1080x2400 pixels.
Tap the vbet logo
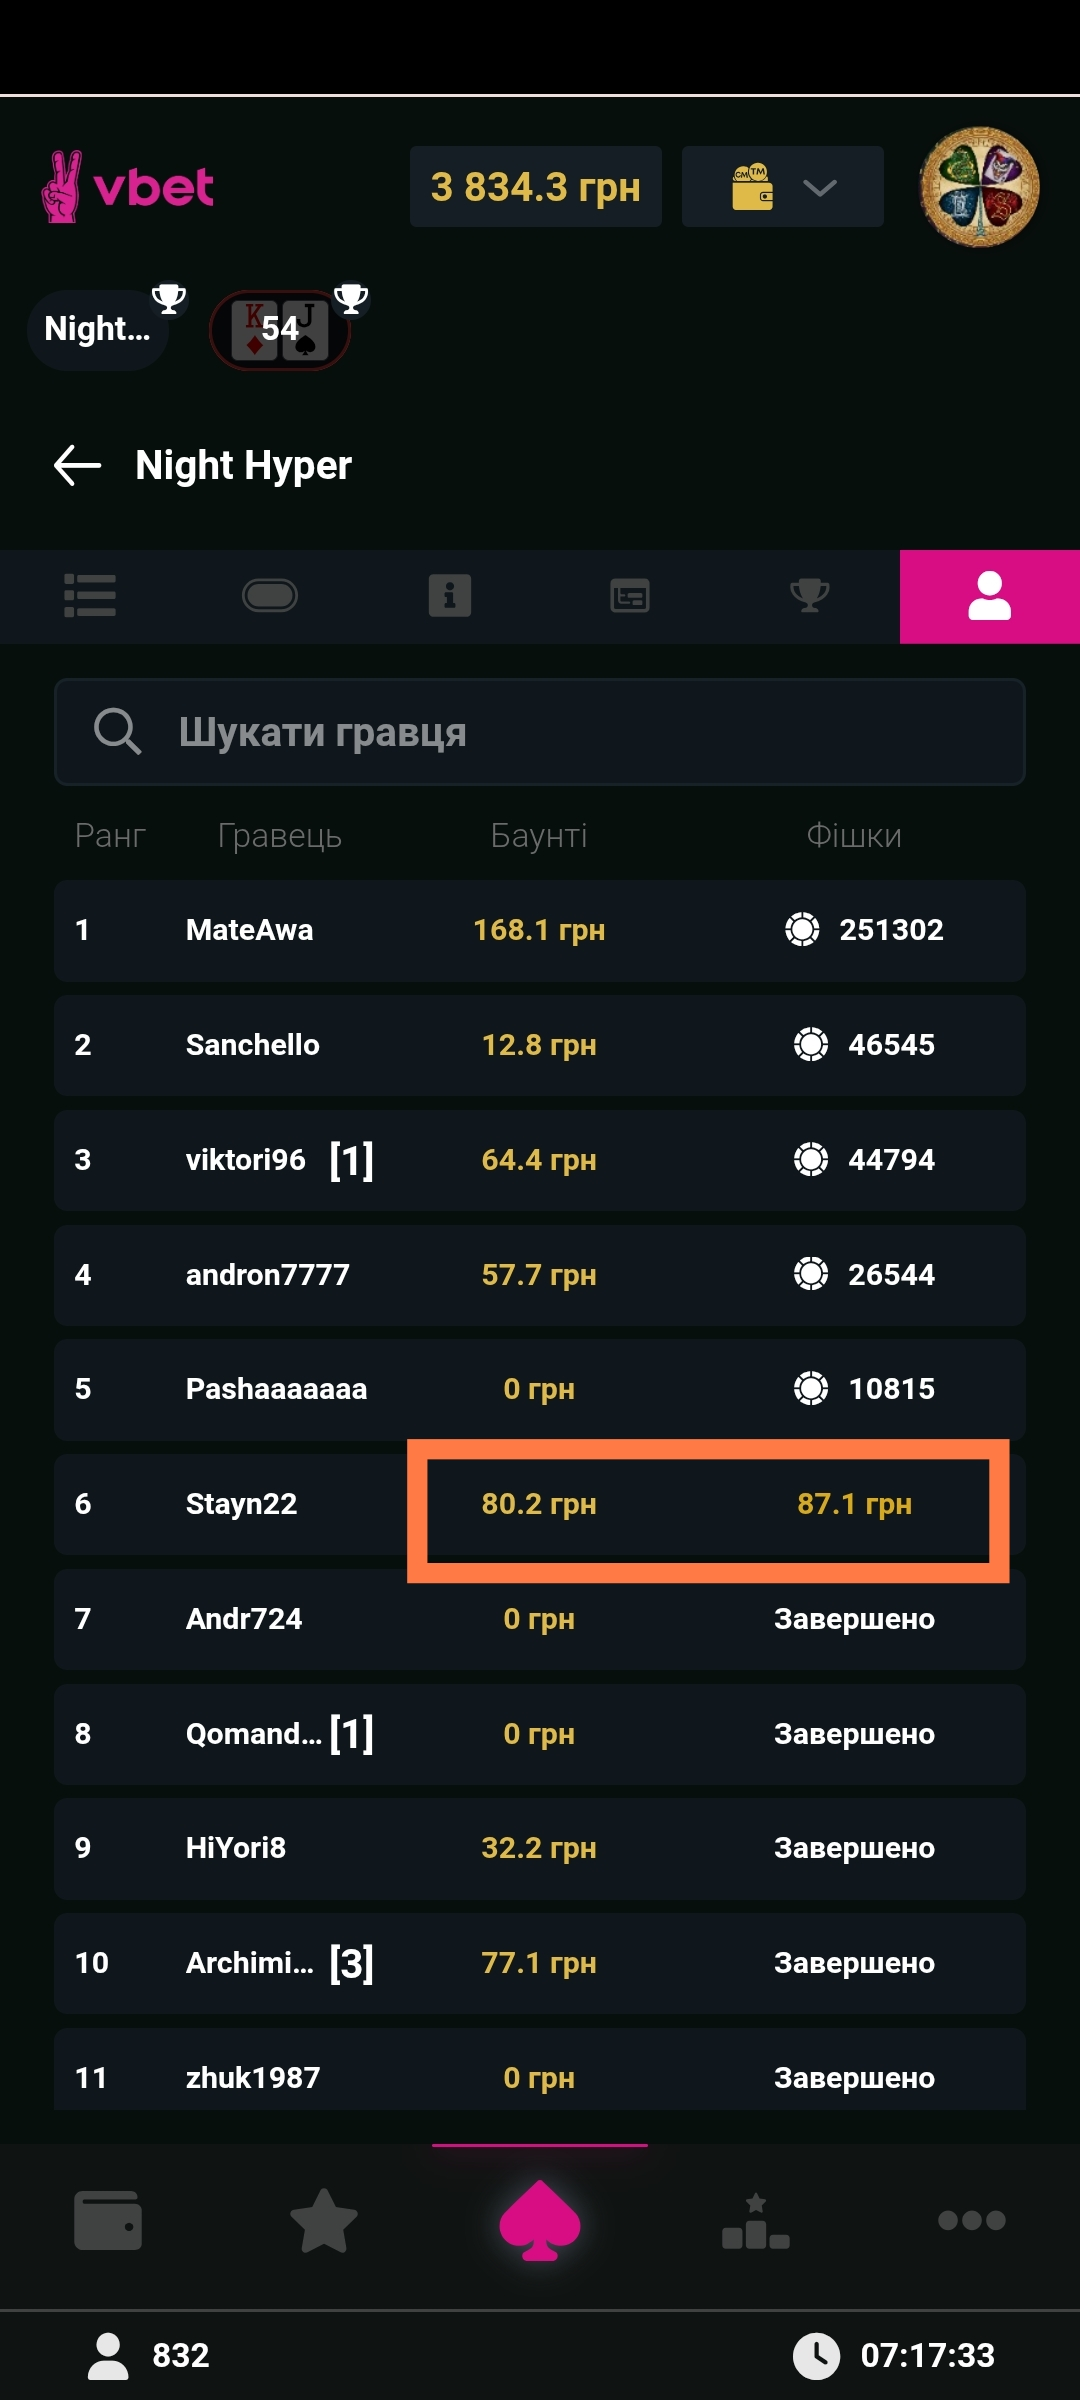pyautogui.click(x=127, y=187)
